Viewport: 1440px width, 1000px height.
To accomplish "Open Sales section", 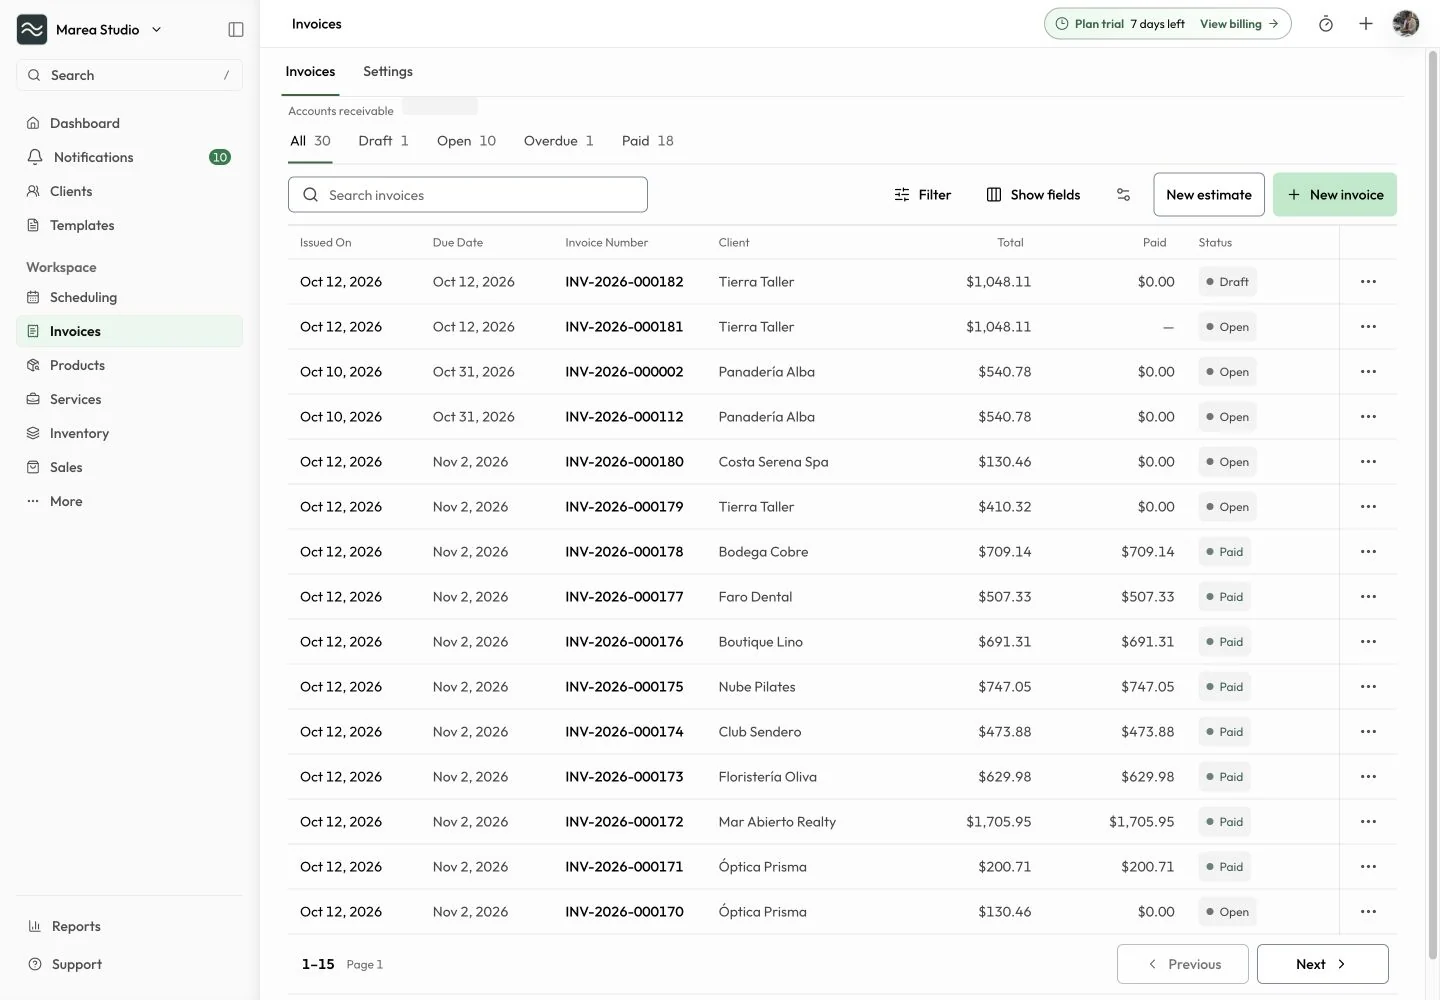I will [129, 467].
